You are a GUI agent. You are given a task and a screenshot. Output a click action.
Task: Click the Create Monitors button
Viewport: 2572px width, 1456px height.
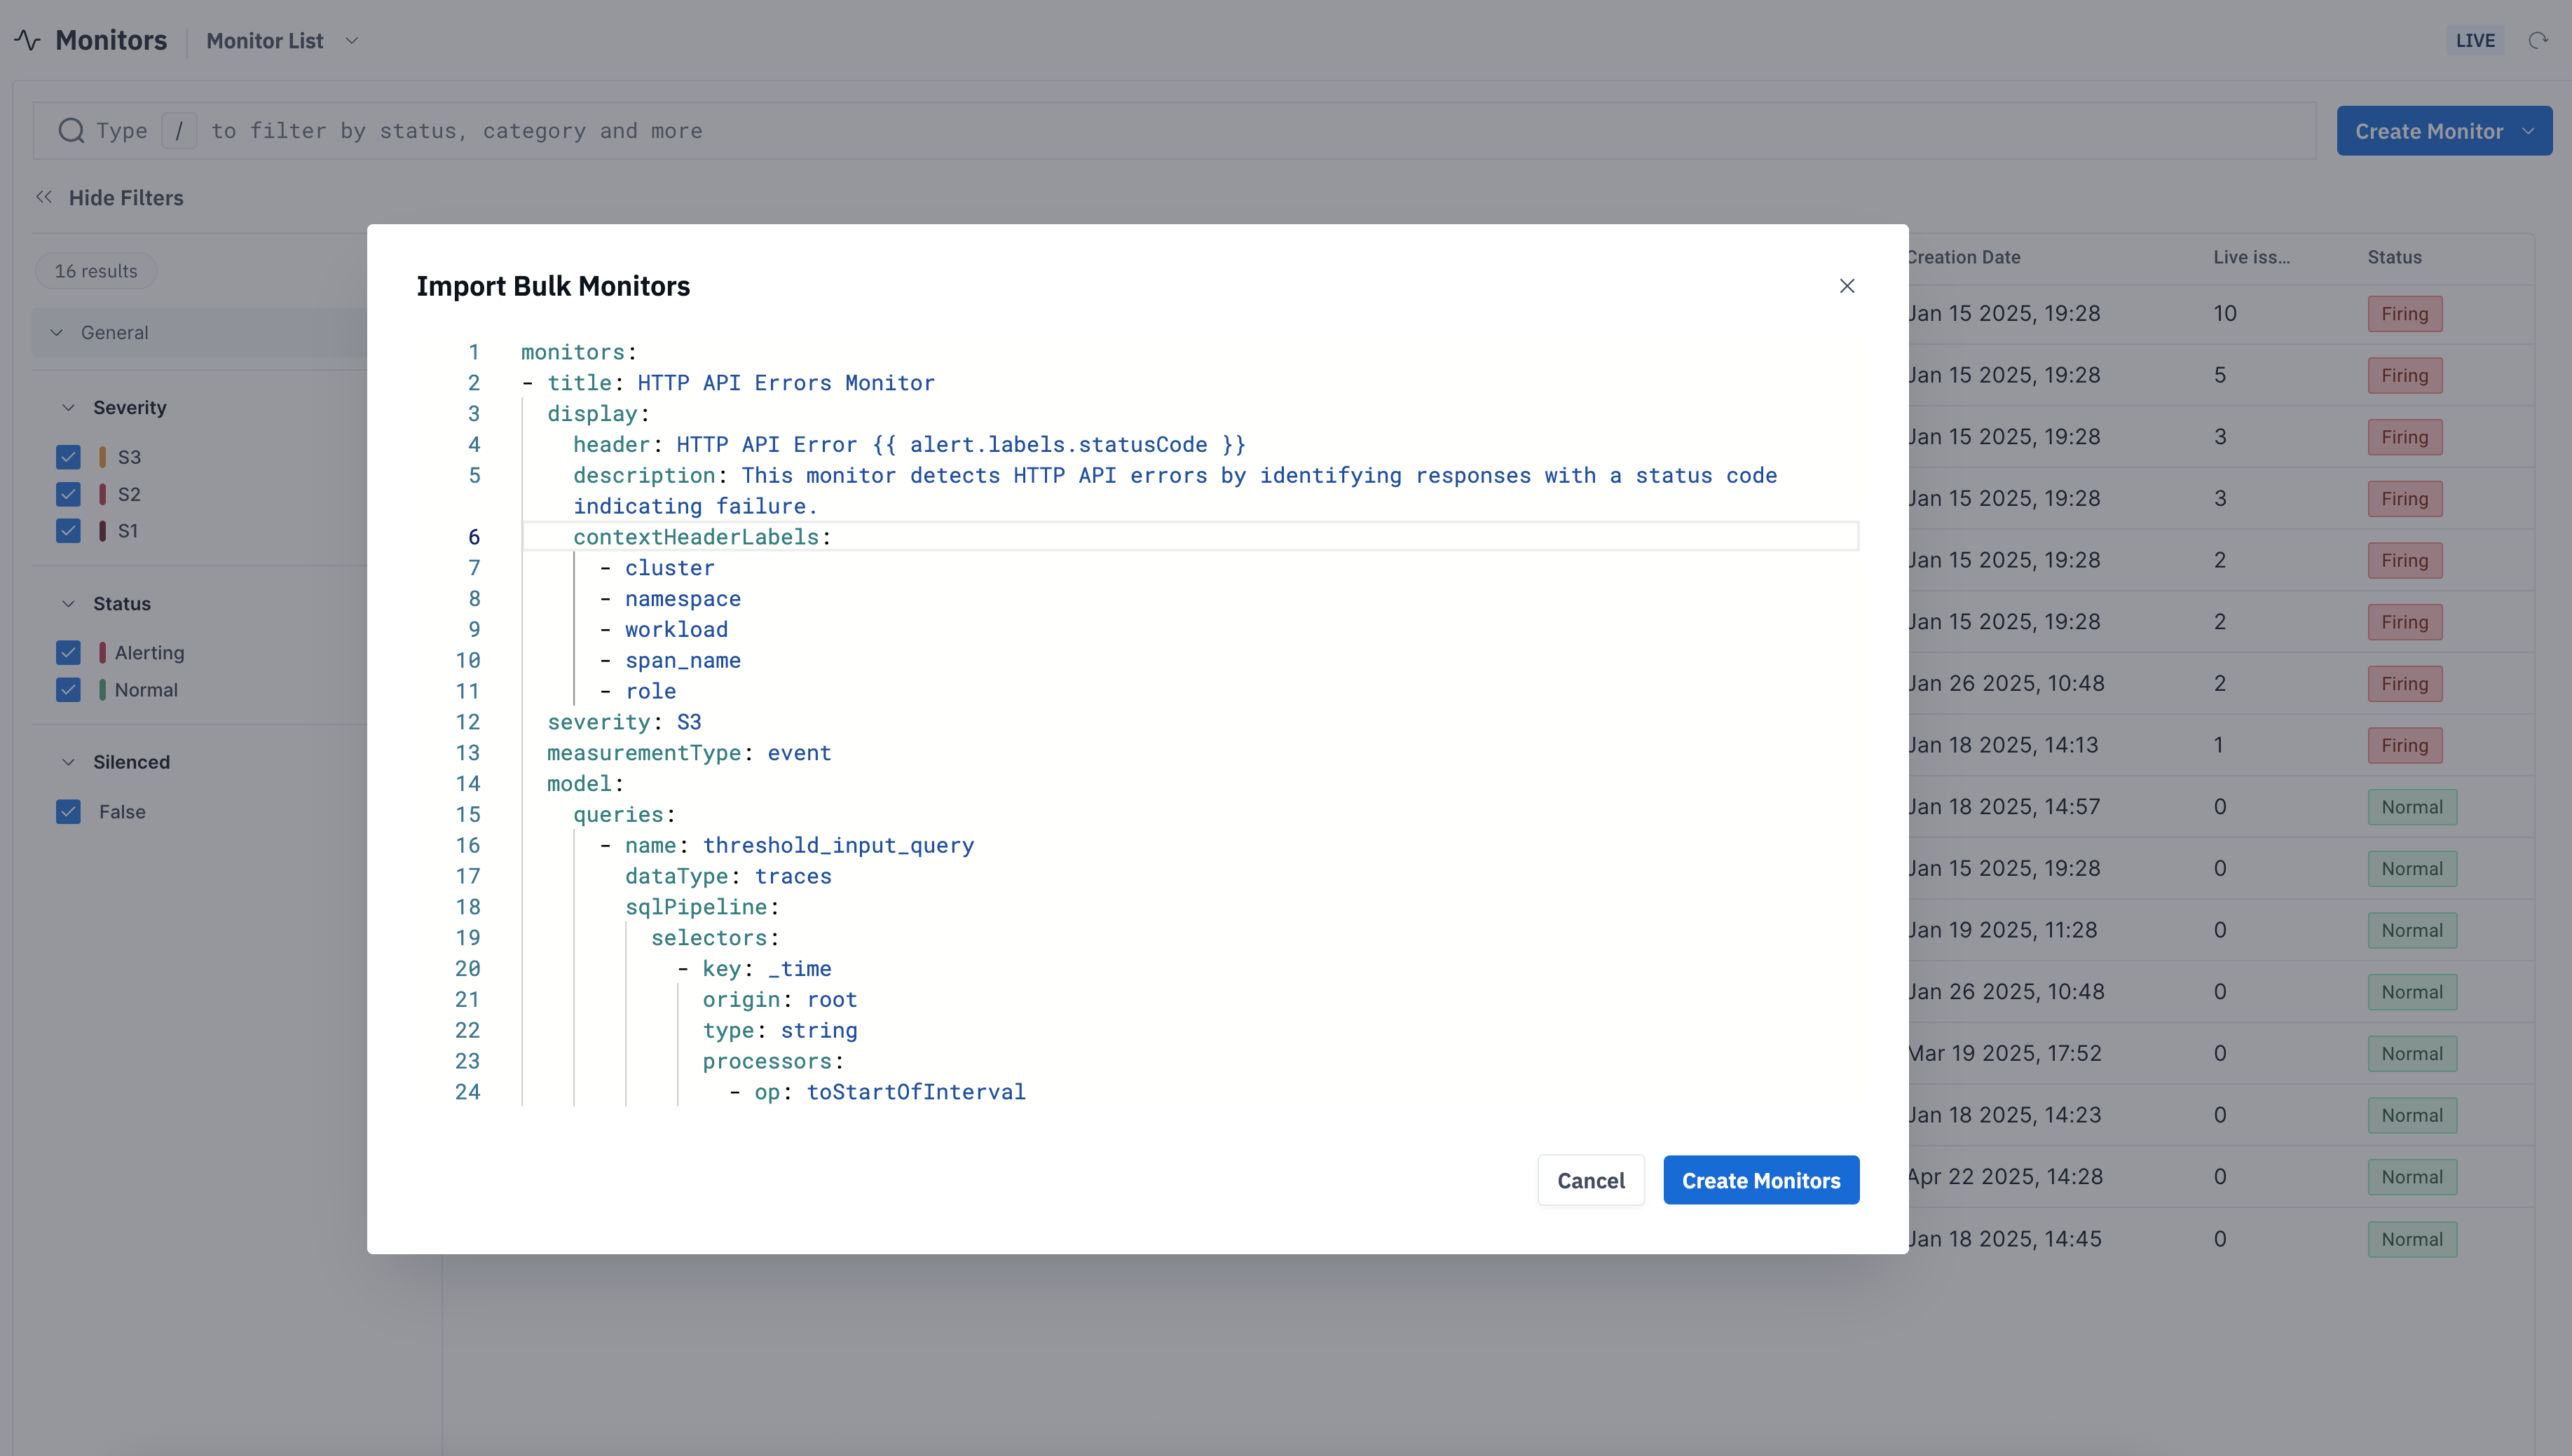pos(1760,1180)
